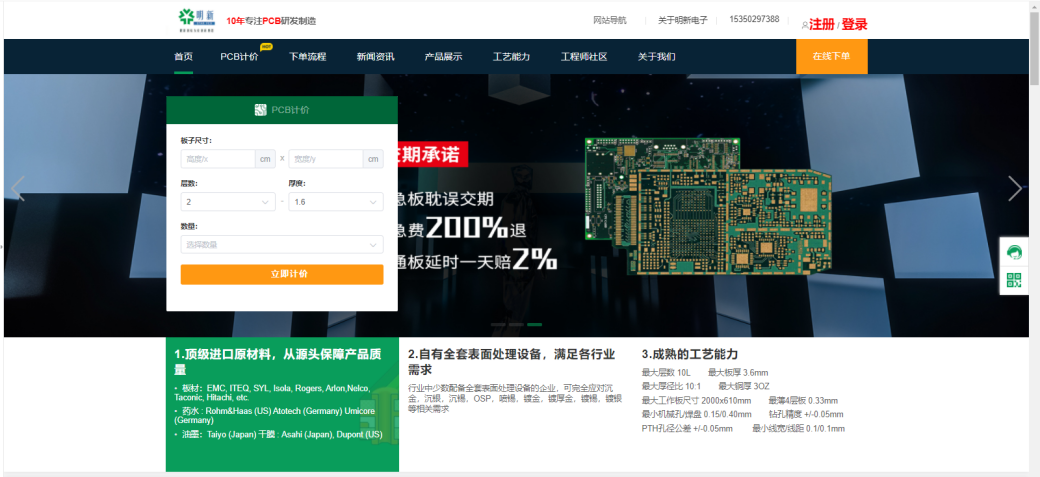
Task: Click the PCB icon in PCB计价 panel header
Action: click(260, 110)
